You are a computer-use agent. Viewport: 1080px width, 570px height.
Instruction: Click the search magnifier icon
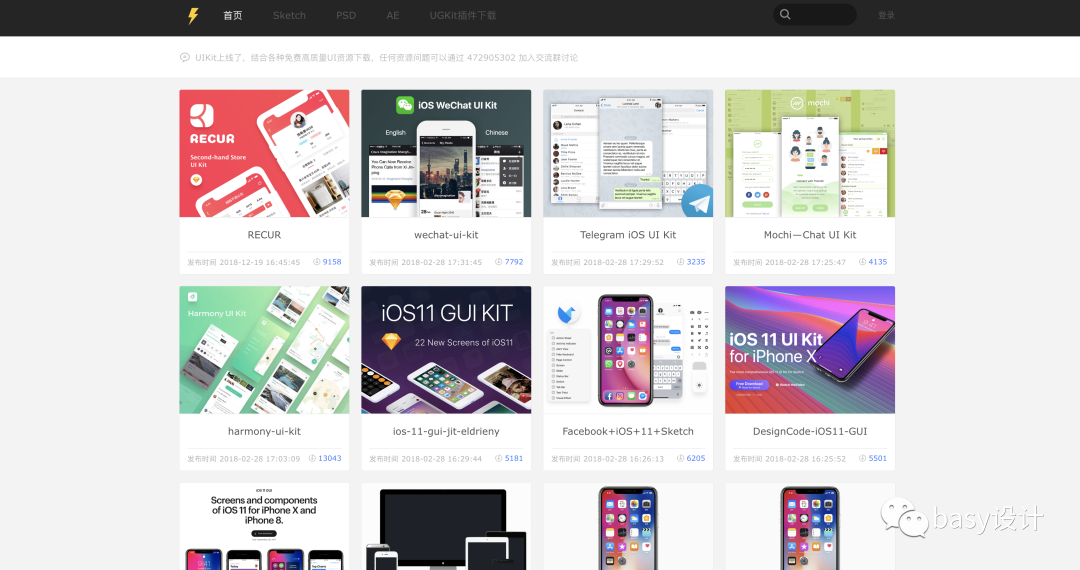[785, 14]
